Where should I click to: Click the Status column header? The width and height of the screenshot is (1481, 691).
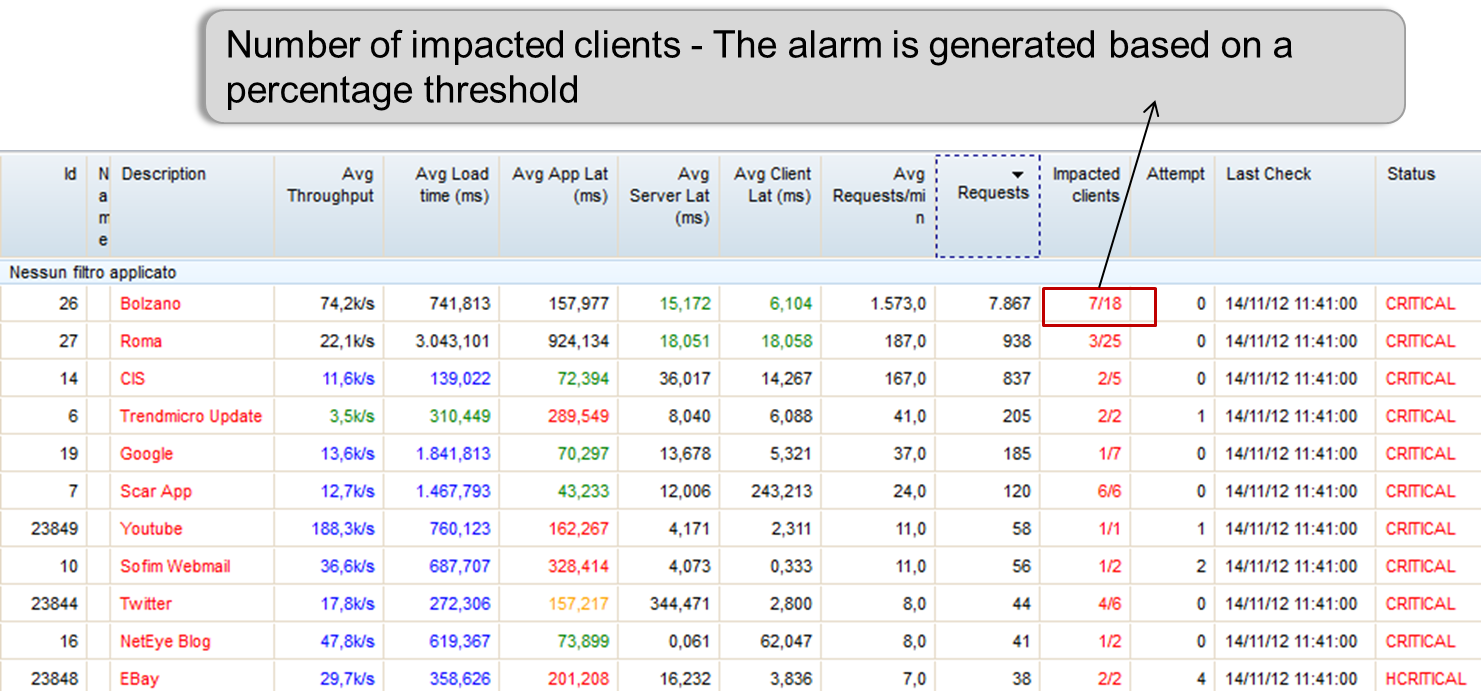(x=1428, y=205)
